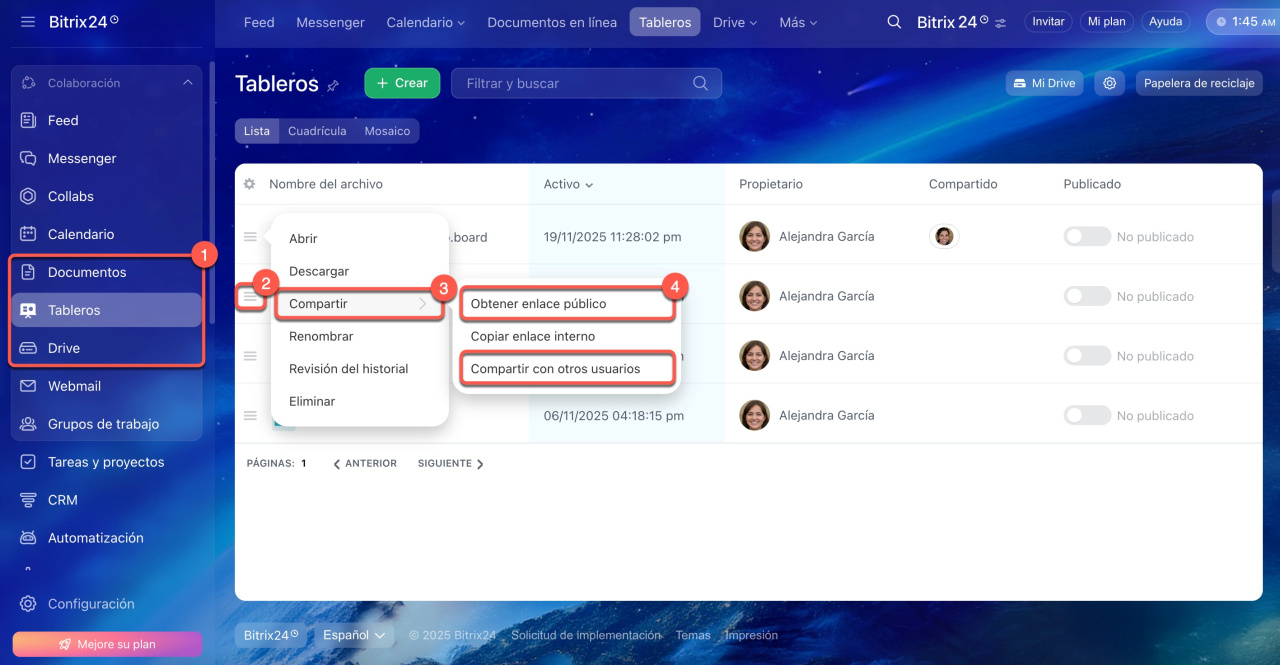Screen dimensions: 1280x665
Task: Click the column settings gear in table header
Action: click(249, 184)
